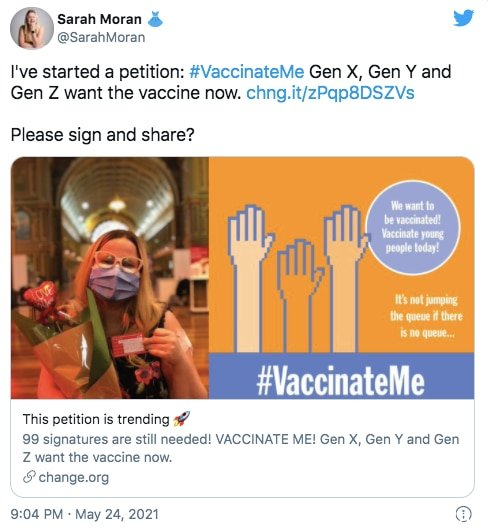Open the change.org domain link
488x530 pixels.
click(74, 478)
